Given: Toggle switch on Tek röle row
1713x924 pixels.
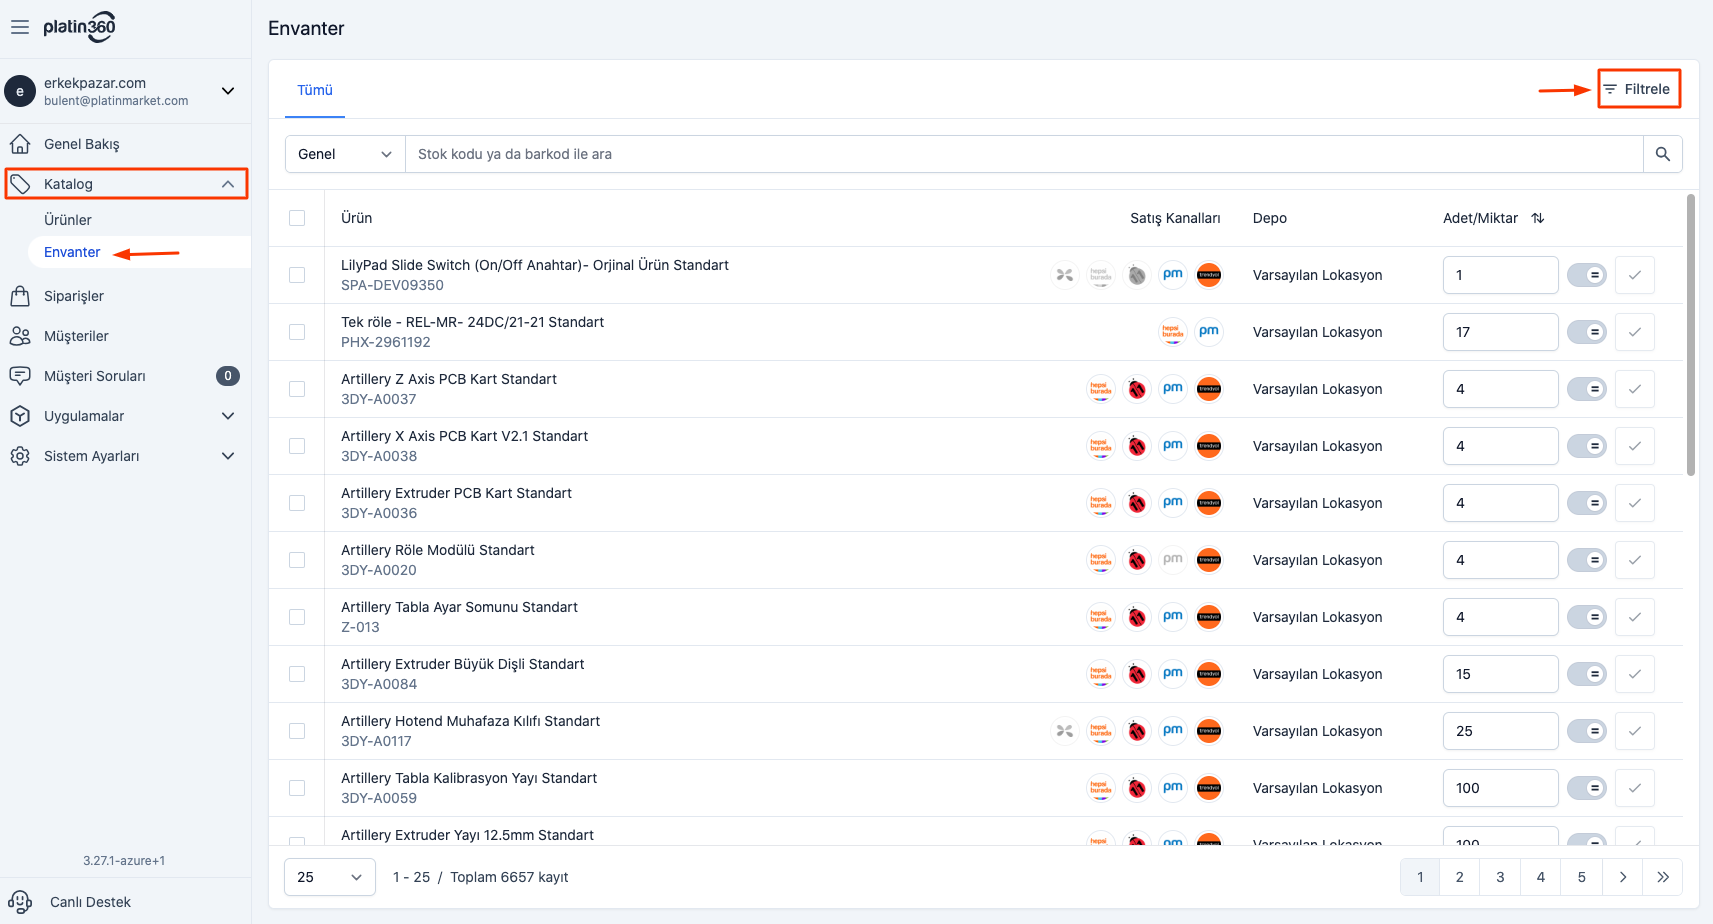Looking at the screenshot, I should (1586, 332).
